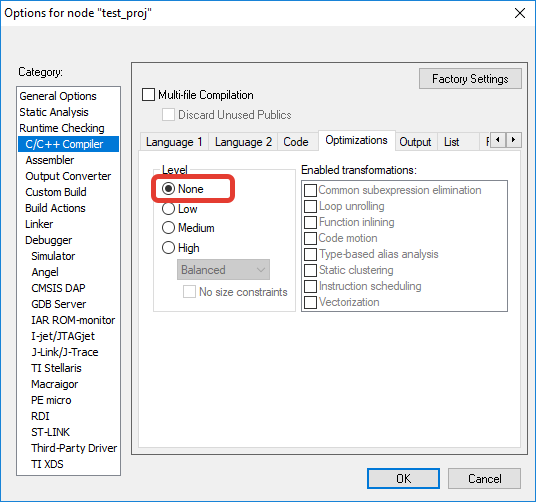Choose ST-LINK in the category list
536x502 pixels.
click(x=50, y=432)
